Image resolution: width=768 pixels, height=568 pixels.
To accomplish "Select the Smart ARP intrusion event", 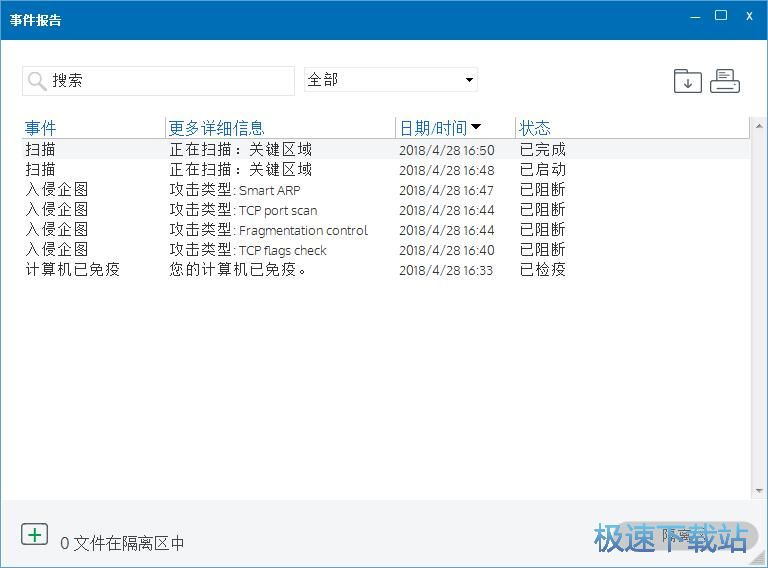I will pos(300,190).
